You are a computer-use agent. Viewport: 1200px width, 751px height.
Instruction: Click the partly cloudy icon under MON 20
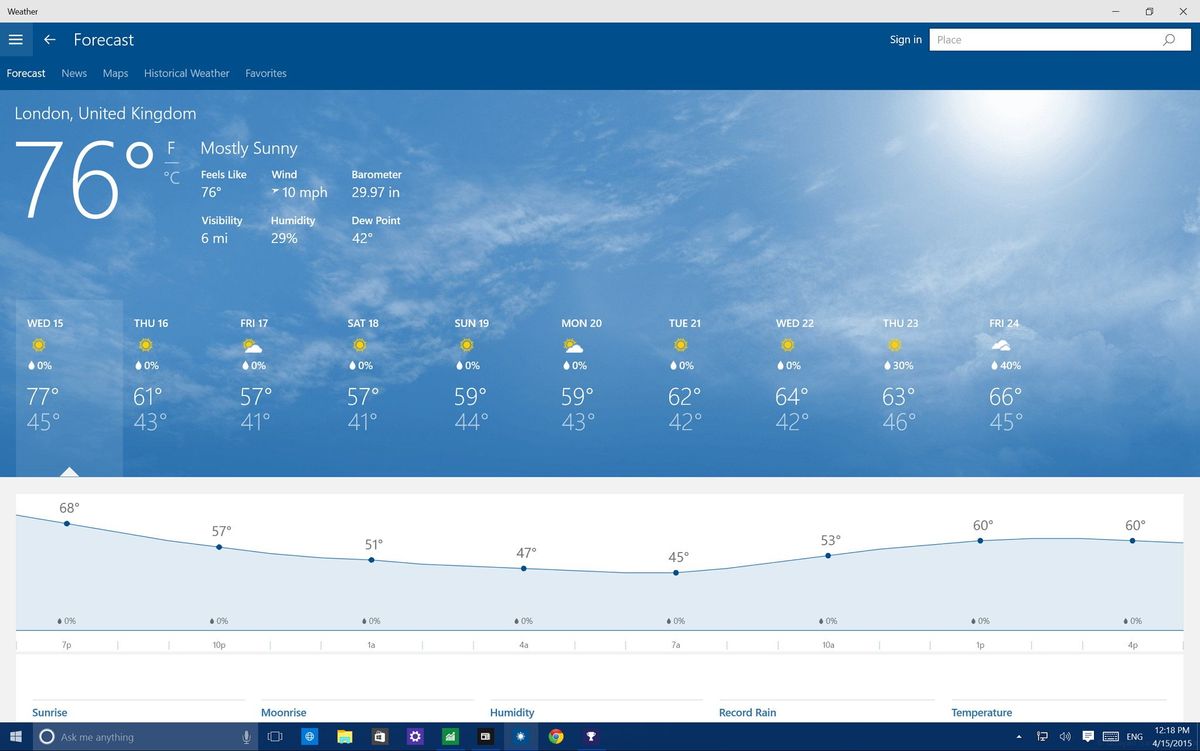click(574, 344)
